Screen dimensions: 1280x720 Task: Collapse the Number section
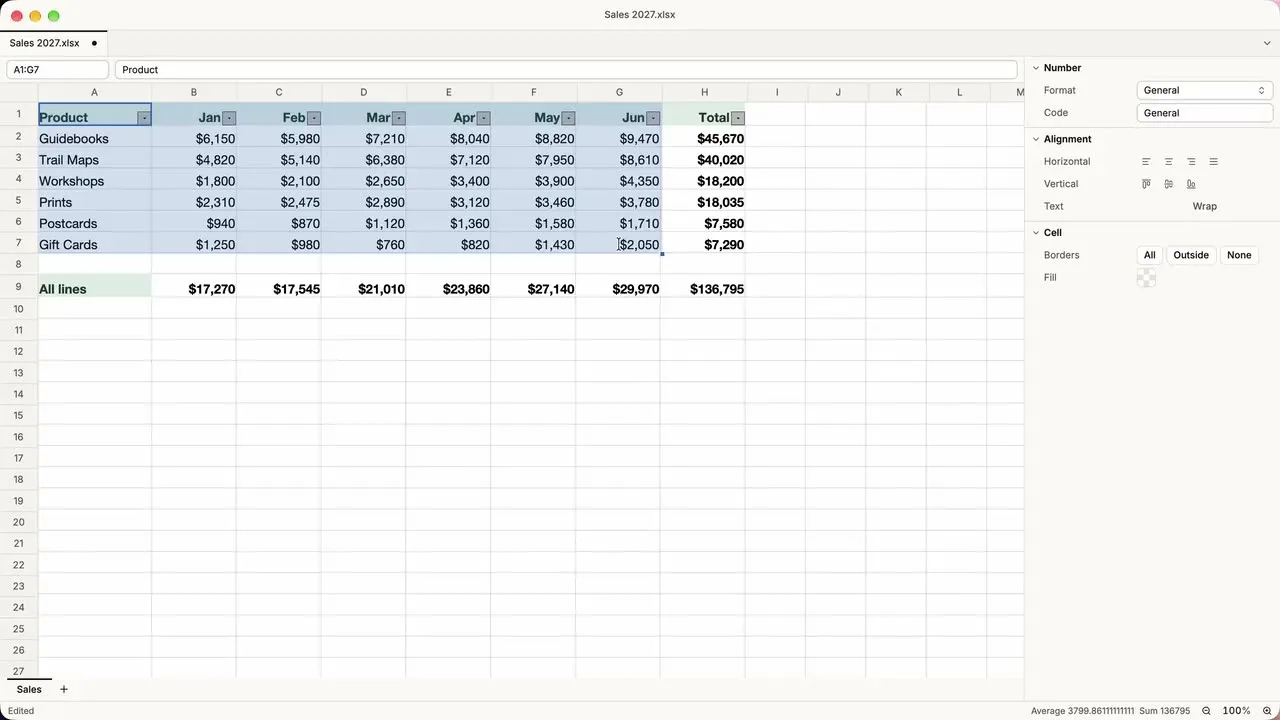tap(1036, 68)
